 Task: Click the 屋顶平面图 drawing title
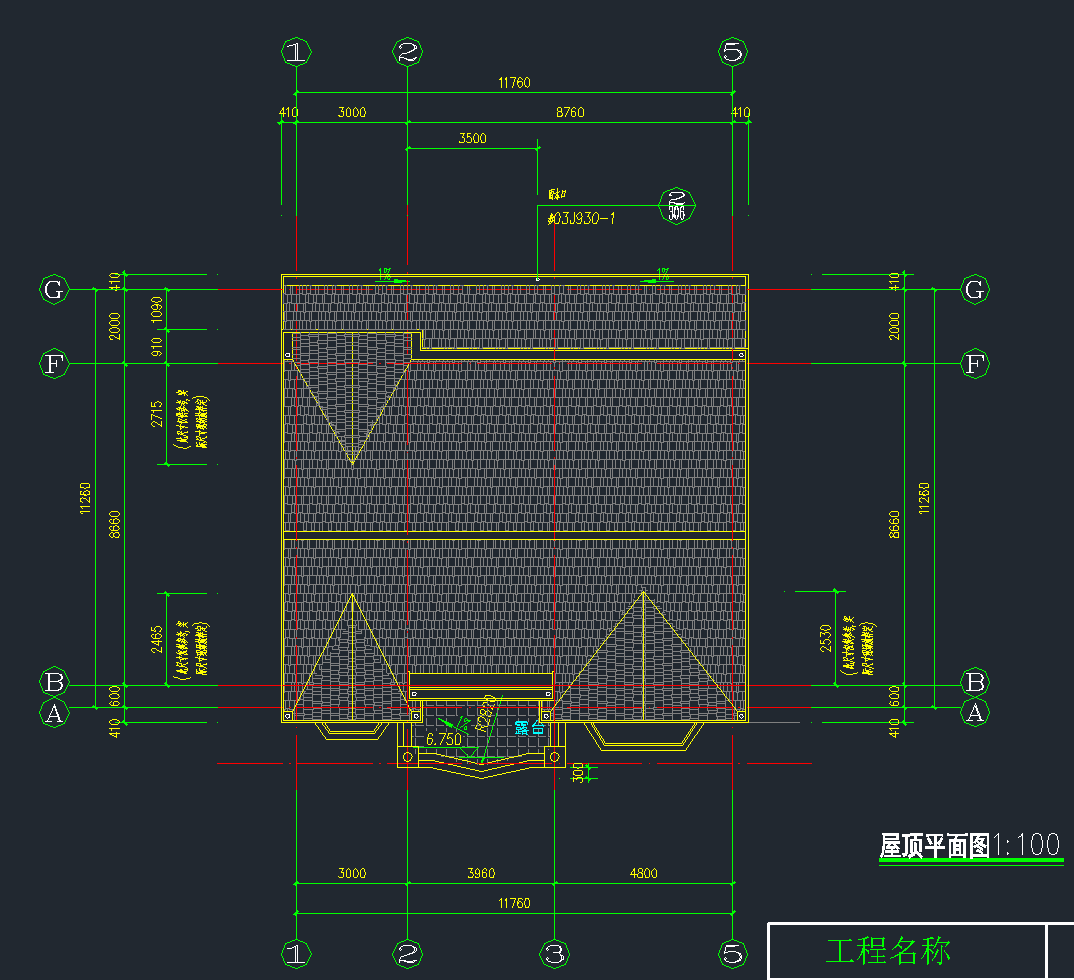pos(934,846)
